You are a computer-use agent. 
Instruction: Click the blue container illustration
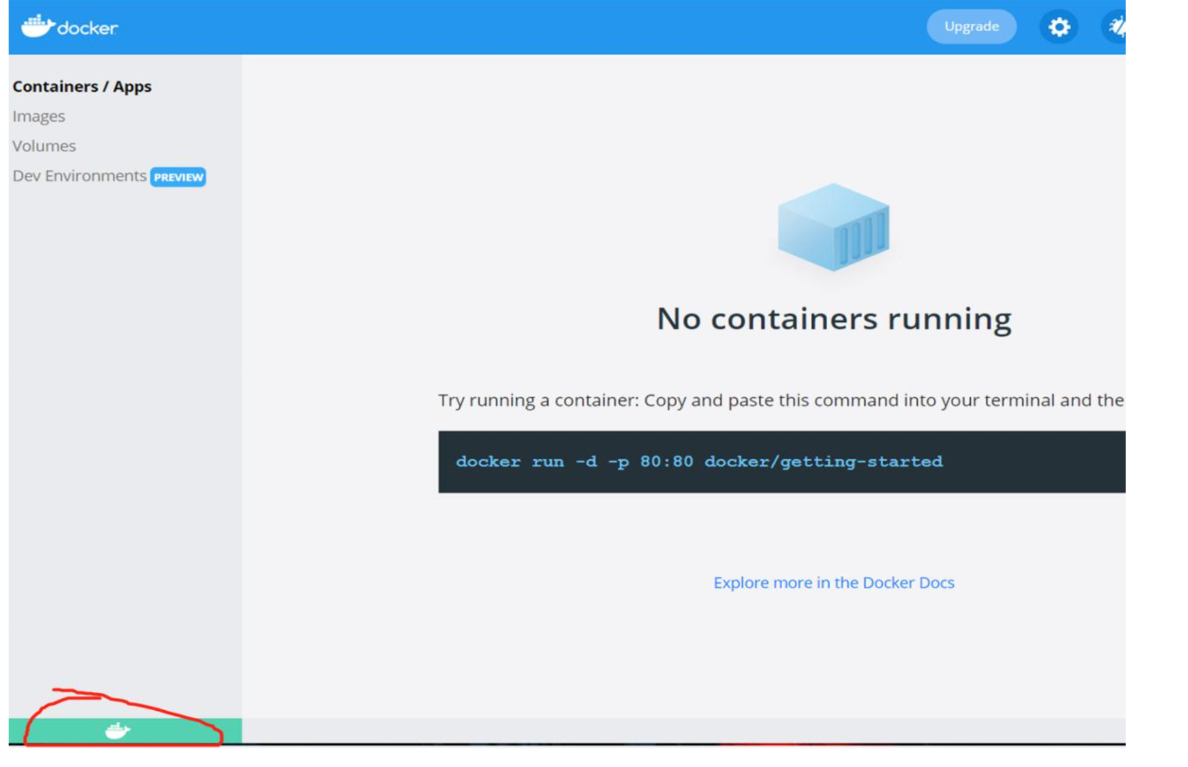[833, 227]
